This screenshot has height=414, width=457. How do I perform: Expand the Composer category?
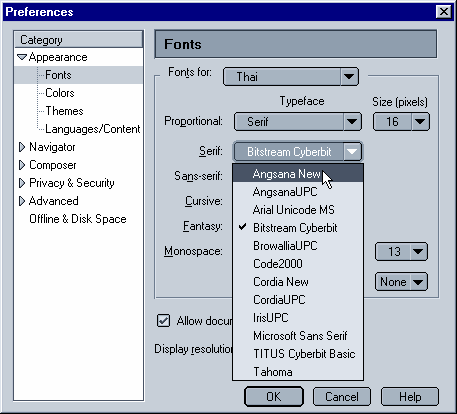pyautogui.click(x=22, y=165)
